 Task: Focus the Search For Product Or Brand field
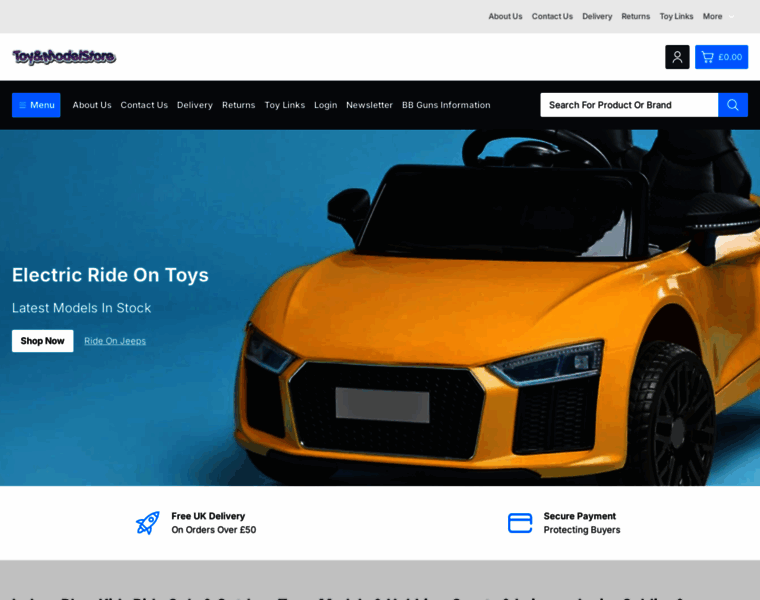coord(629,105)
